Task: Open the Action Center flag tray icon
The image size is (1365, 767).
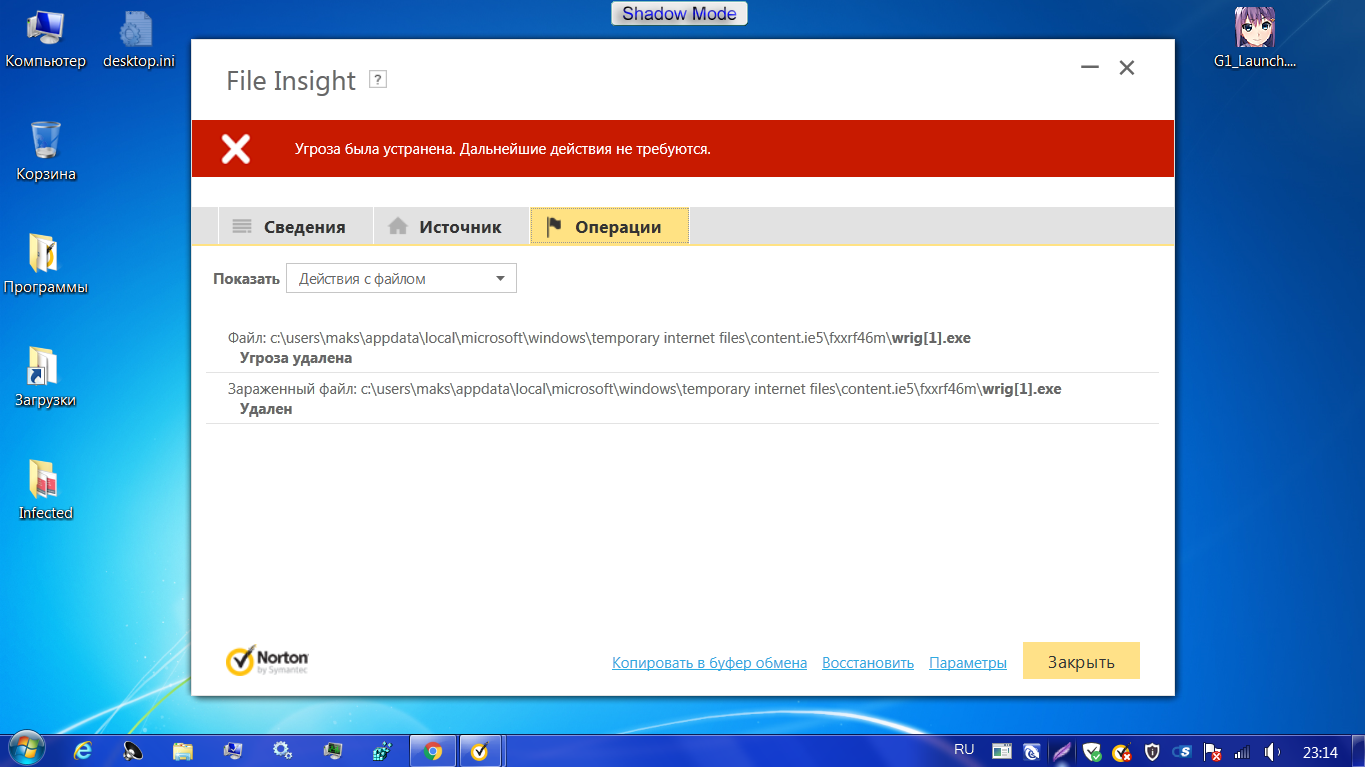Action: (1212, 751)
